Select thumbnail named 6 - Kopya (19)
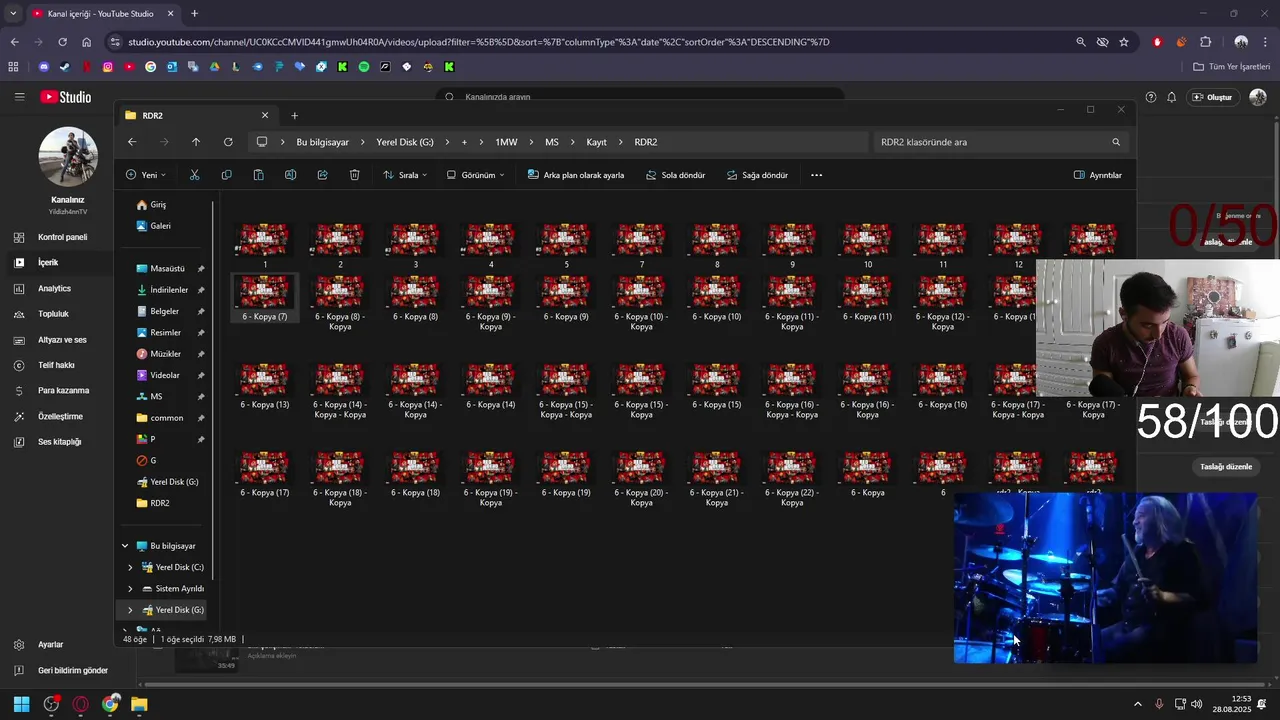1280x720 pixels. tap(566, 474)
